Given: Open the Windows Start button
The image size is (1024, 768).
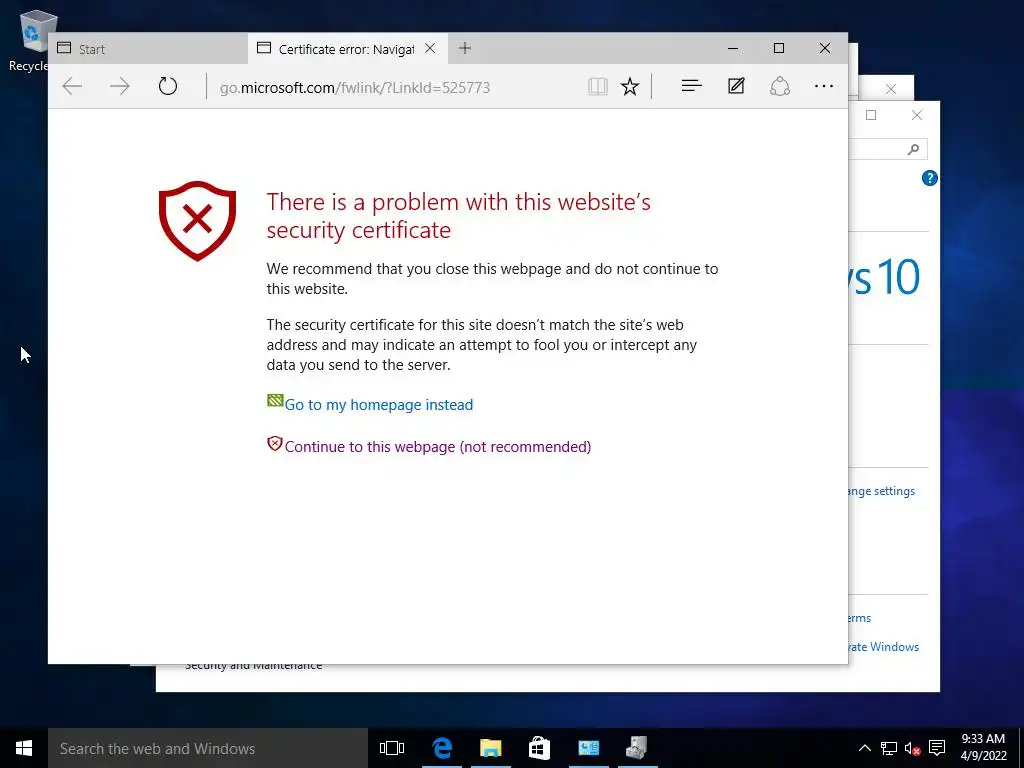Looking at the screenshot, I should (24, 748).
